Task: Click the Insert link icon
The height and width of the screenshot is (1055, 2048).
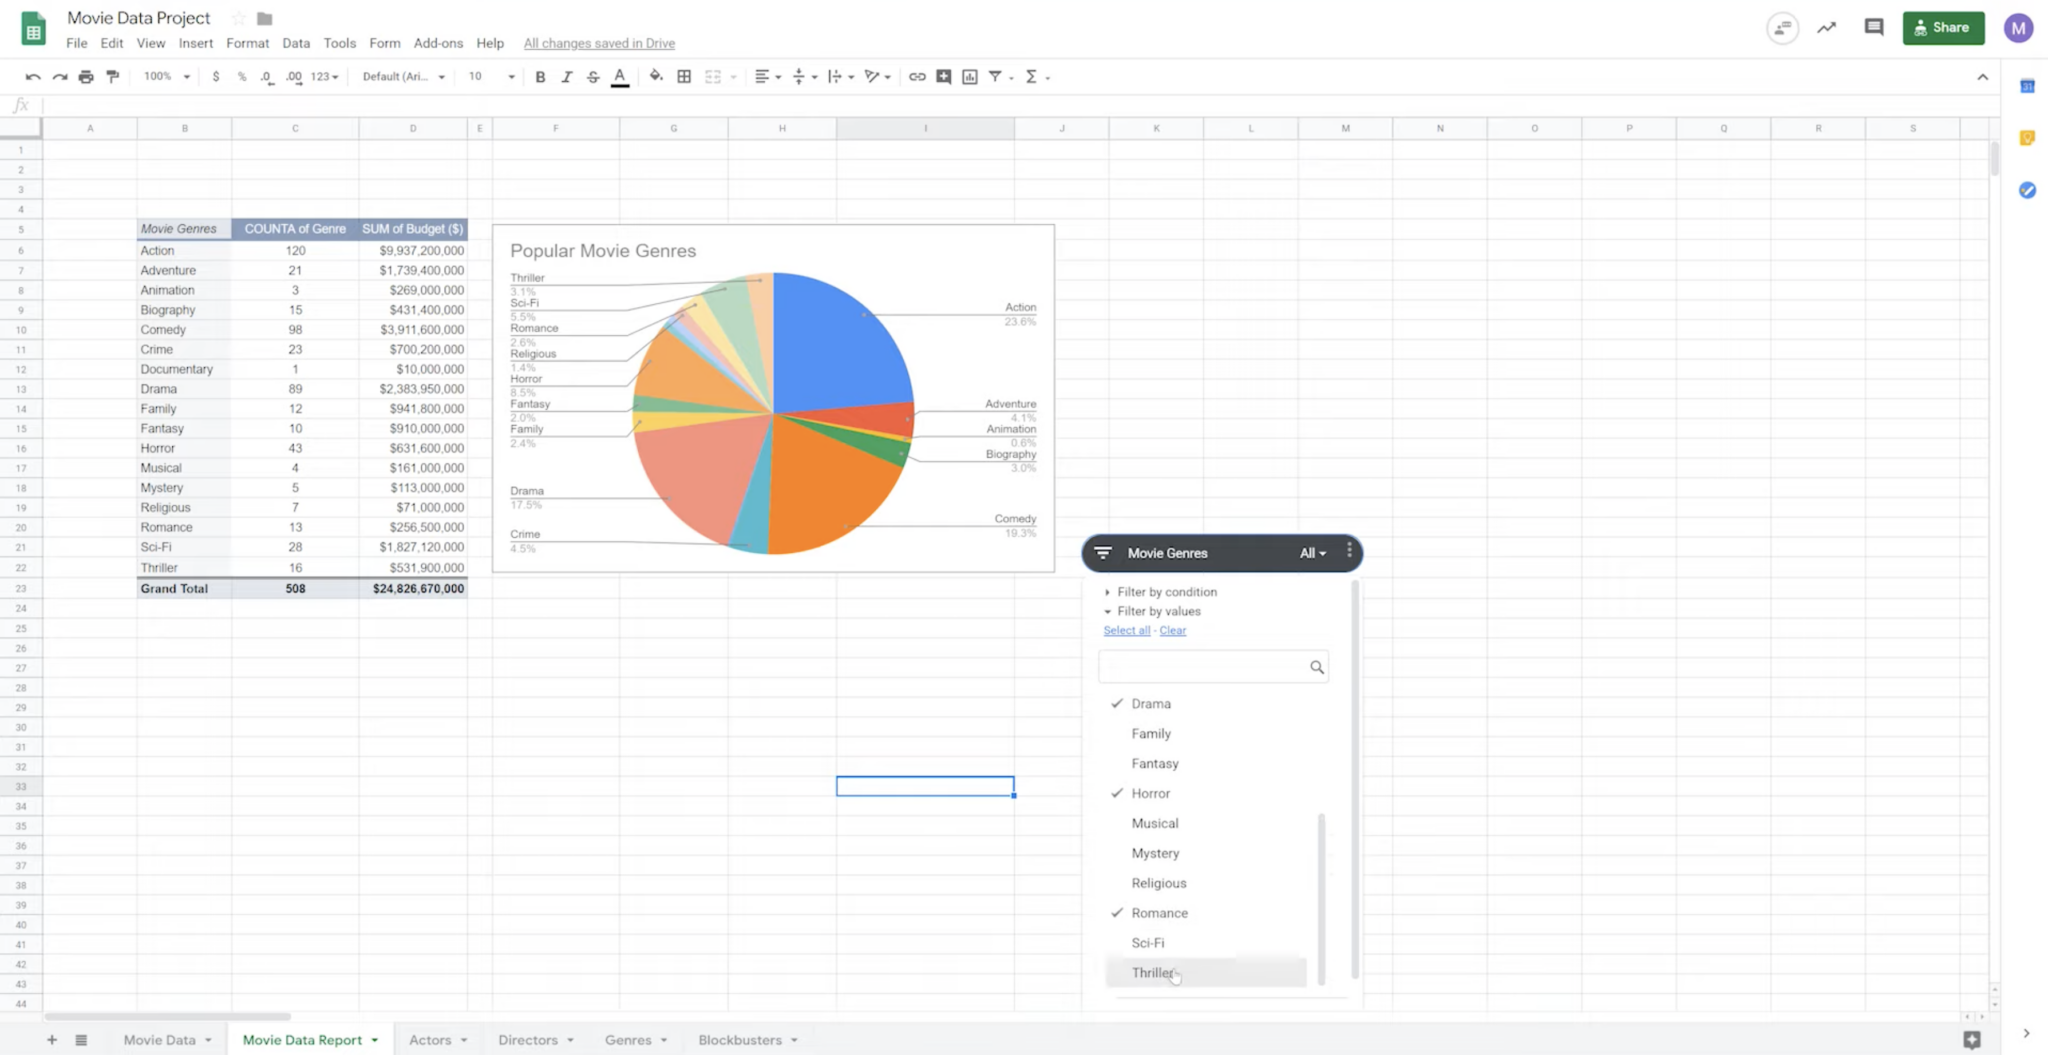Action: tap(917, 76)
